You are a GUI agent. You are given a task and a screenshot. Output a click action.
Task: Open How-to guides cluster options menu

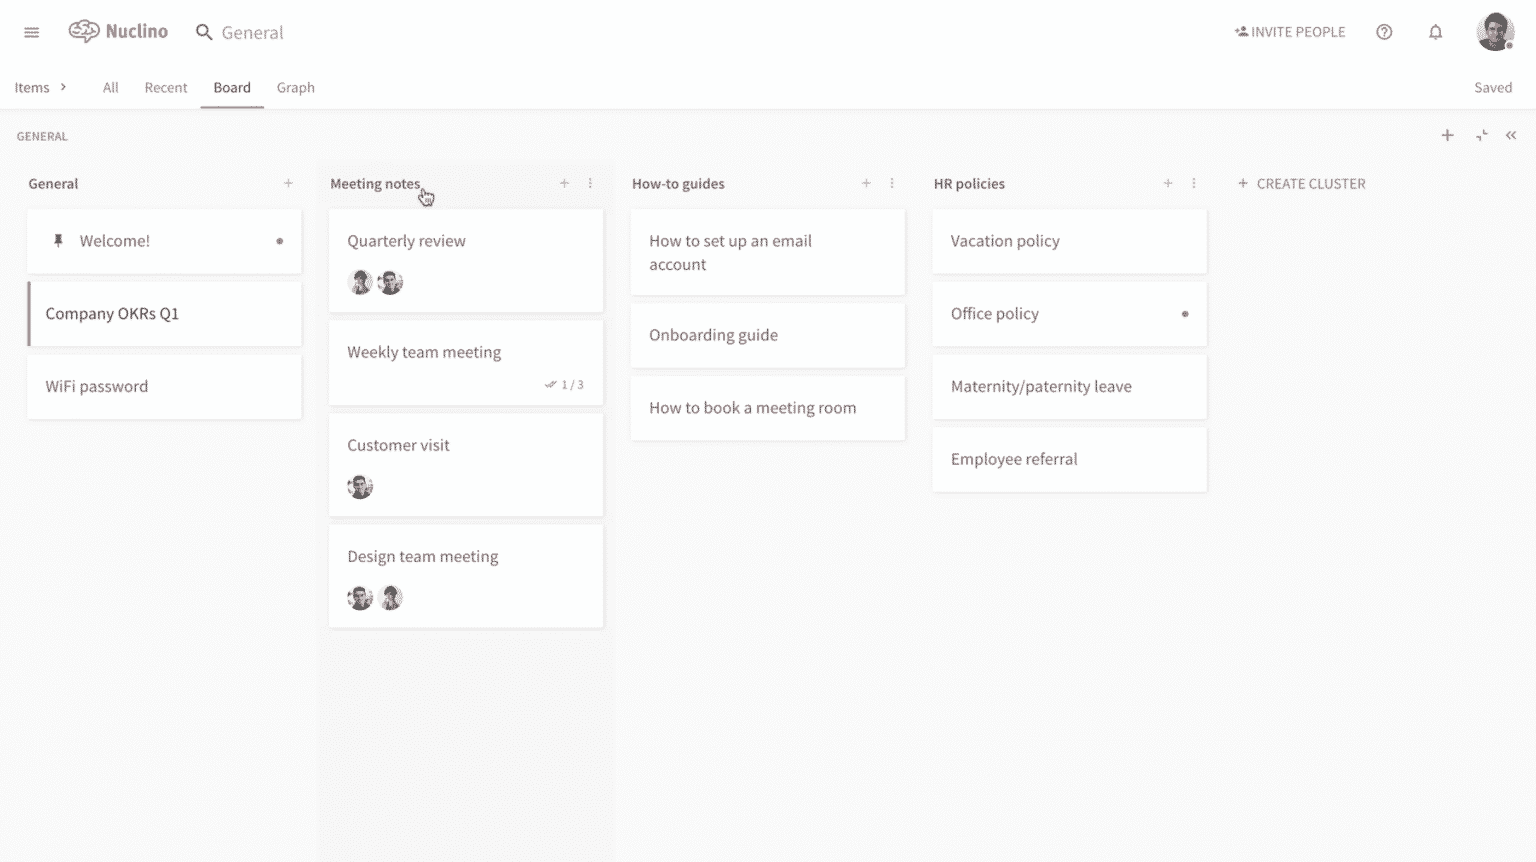point(892,183)
